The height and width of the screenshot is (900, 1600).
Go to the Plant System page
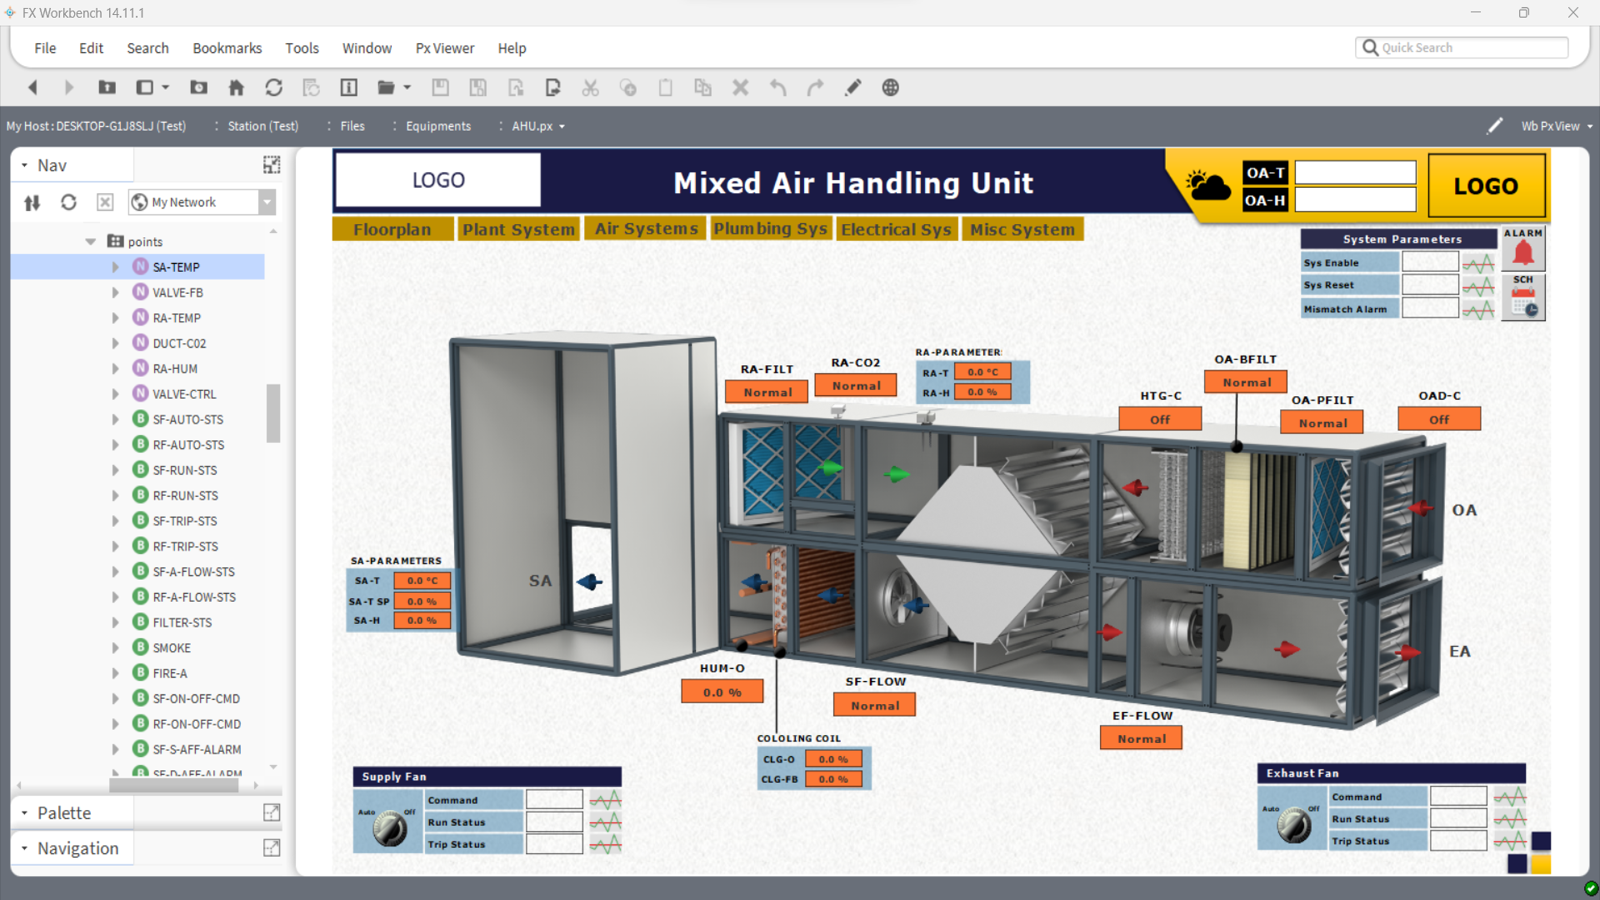518,229
